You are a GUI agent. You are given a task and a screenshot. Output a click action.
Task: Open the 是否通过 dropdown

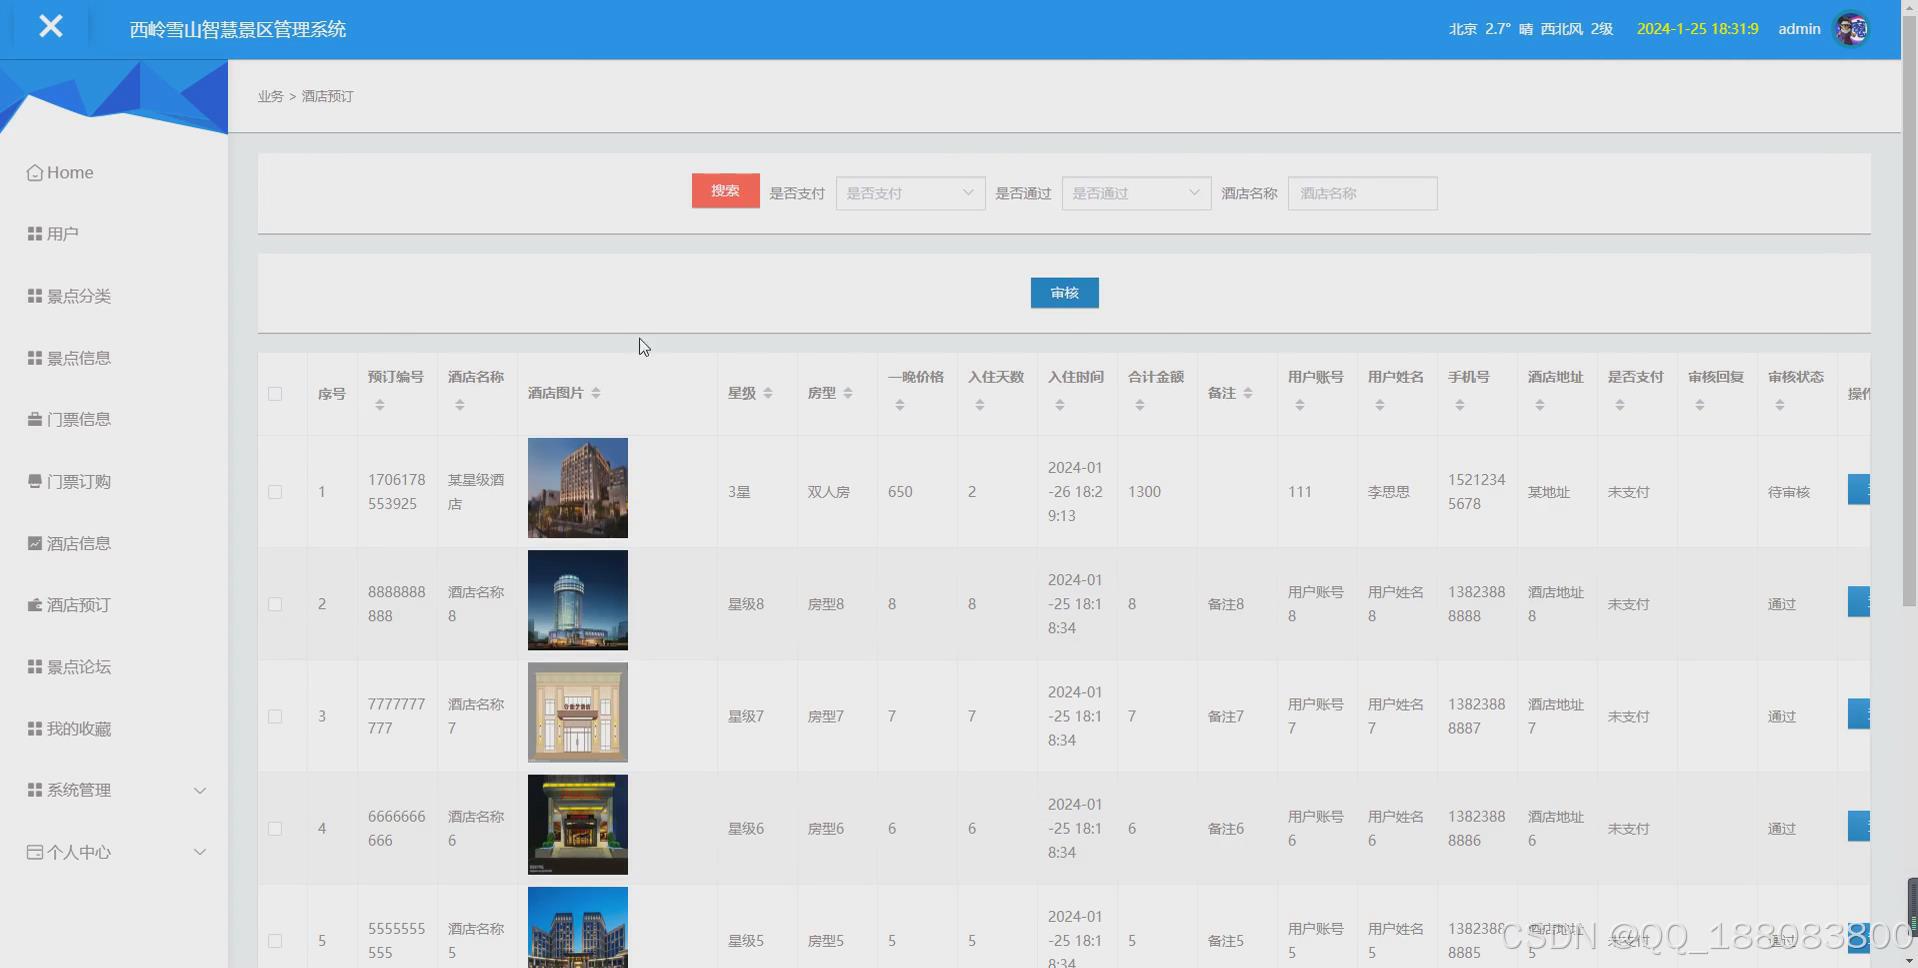point(1135,193)
